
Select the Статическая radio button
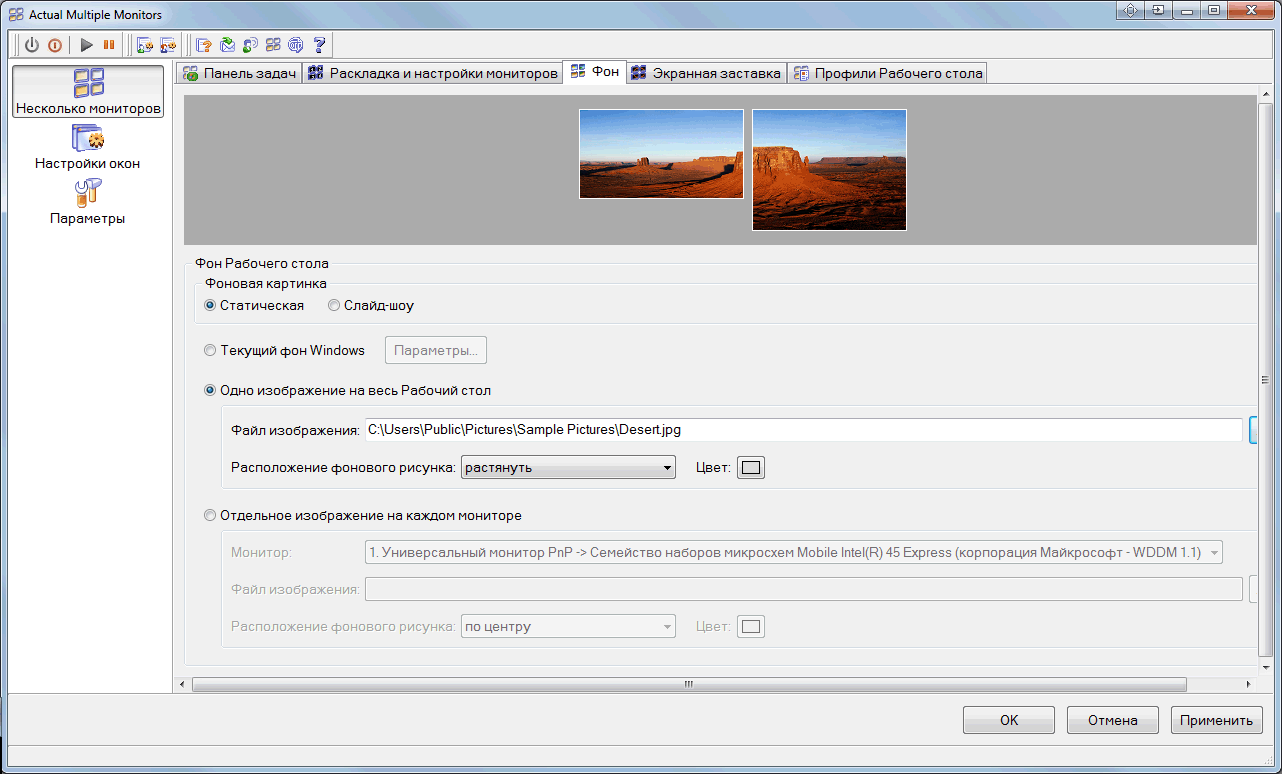pos(254,305)
